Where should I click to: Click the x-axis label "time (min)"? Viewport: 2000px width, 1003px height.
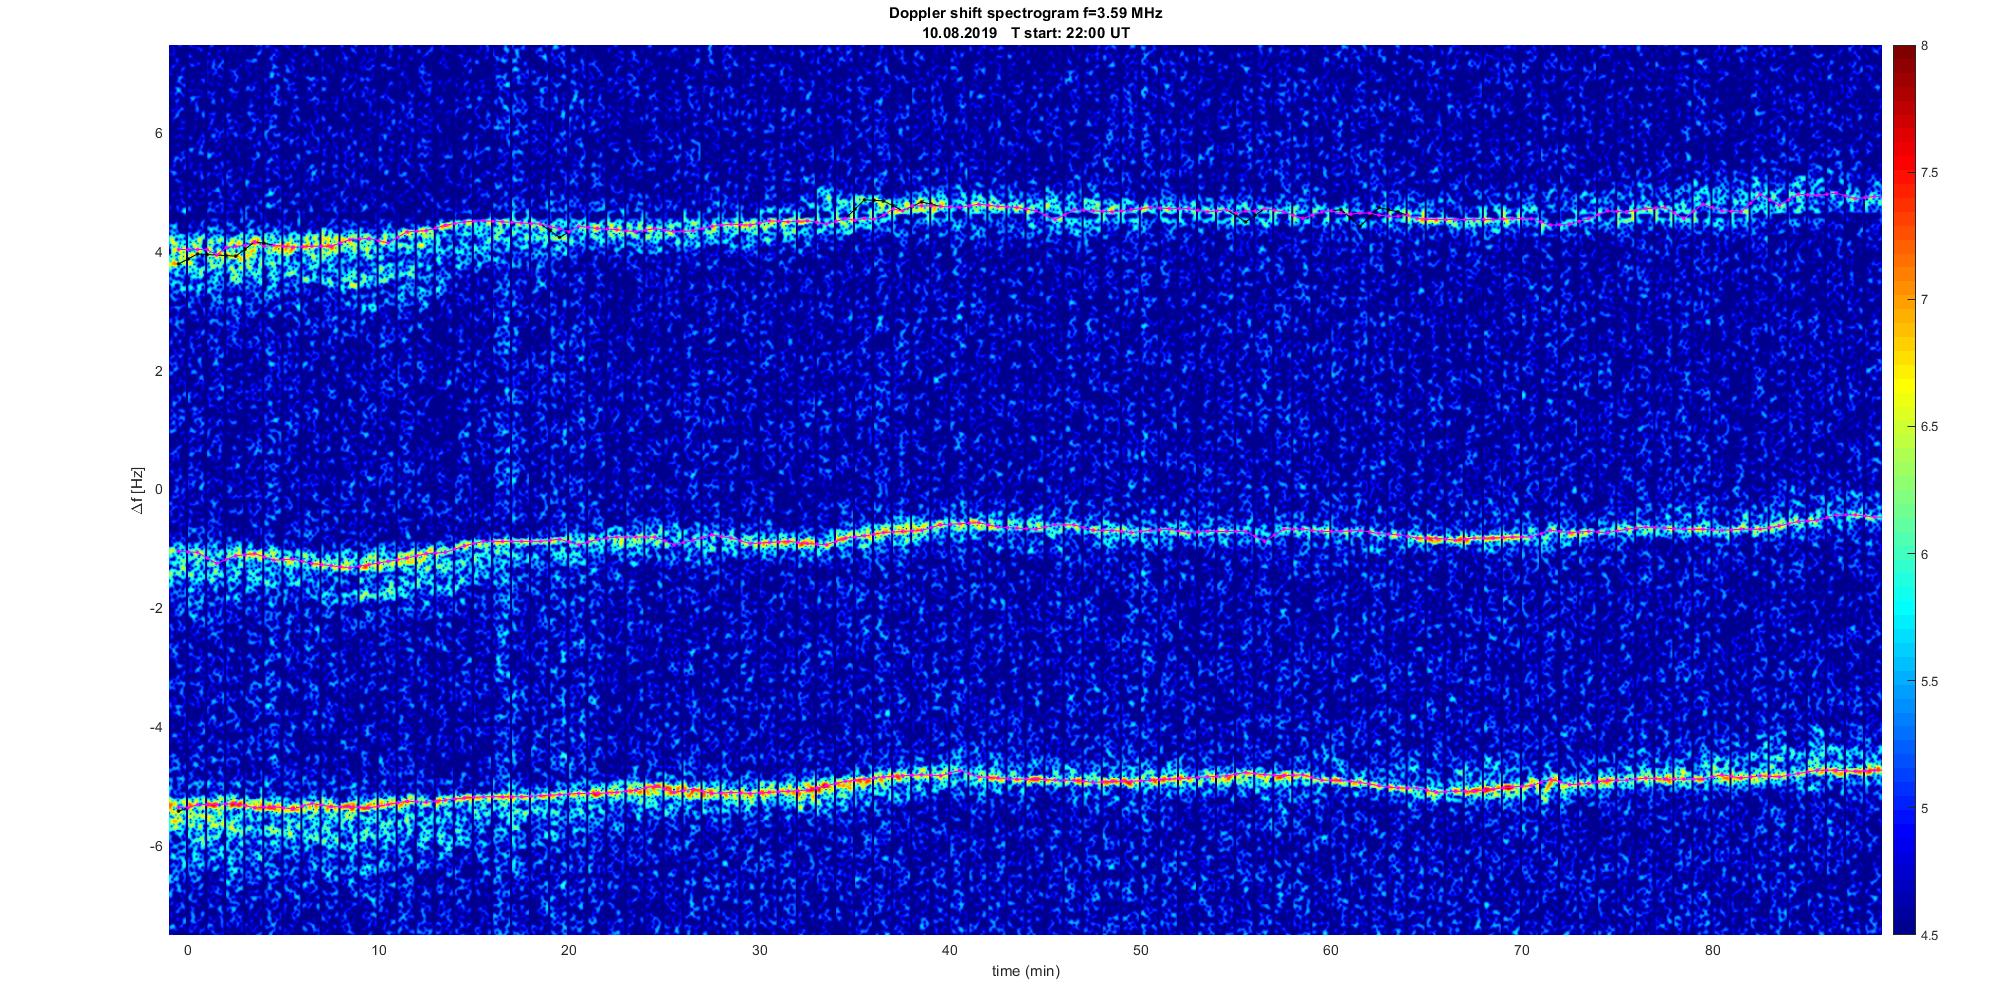(x=1025, y=971)
